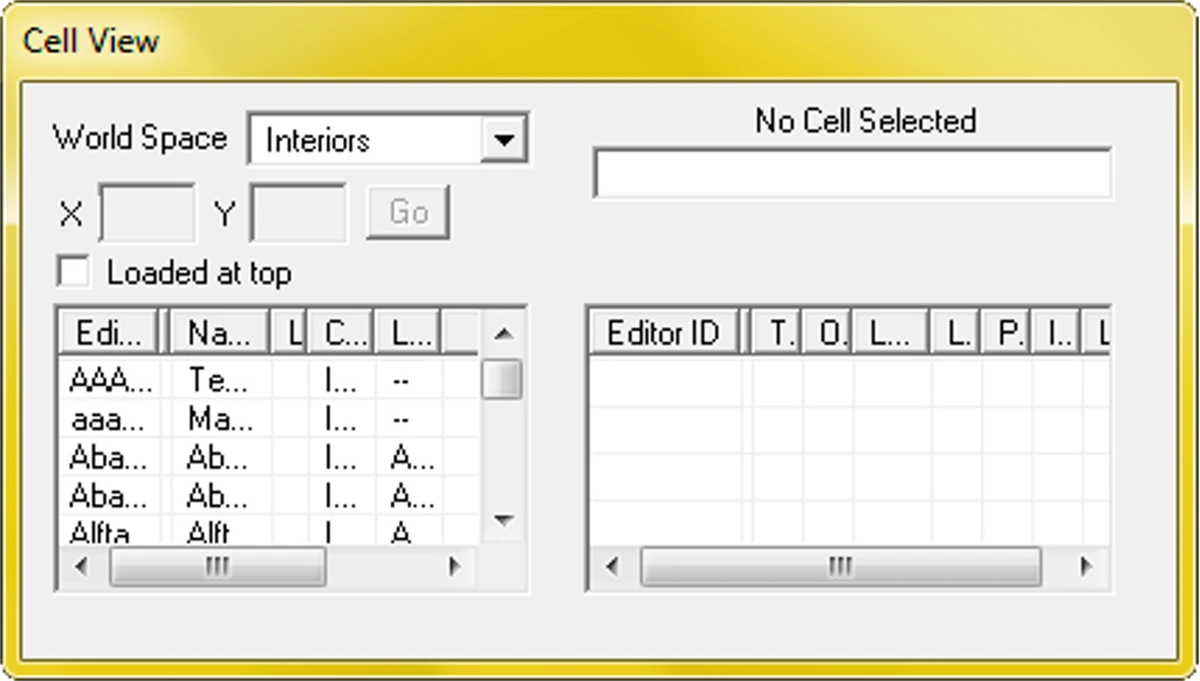Toggle the Loaded at top checkbox
This screenshot has width=1200, height=681.
tap(74, 272)
